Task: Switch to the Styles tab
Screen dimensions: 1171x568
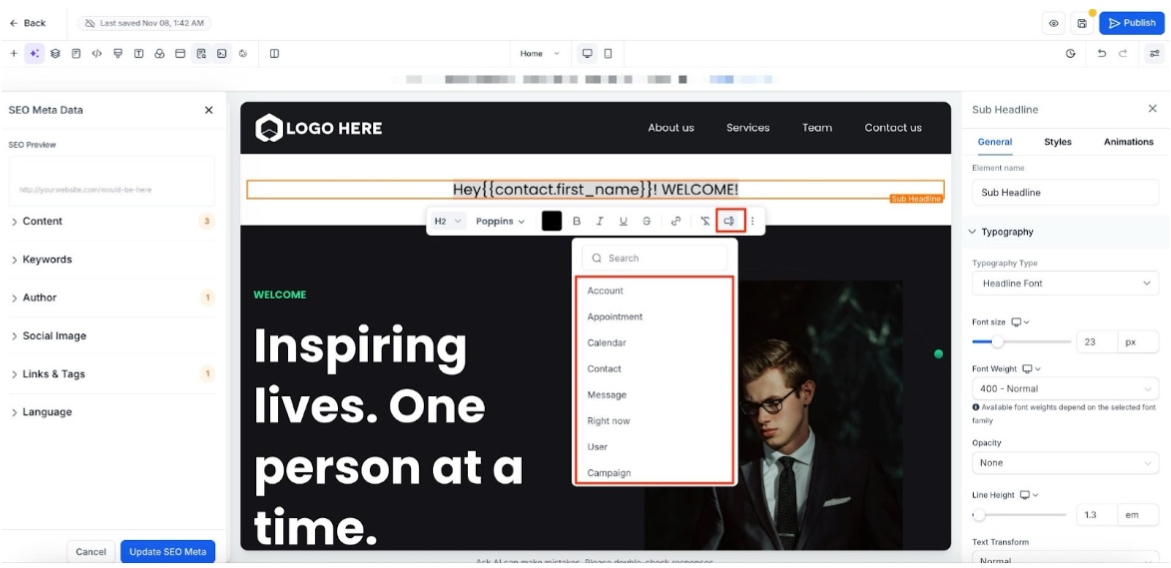Action: pos(1057,142)
